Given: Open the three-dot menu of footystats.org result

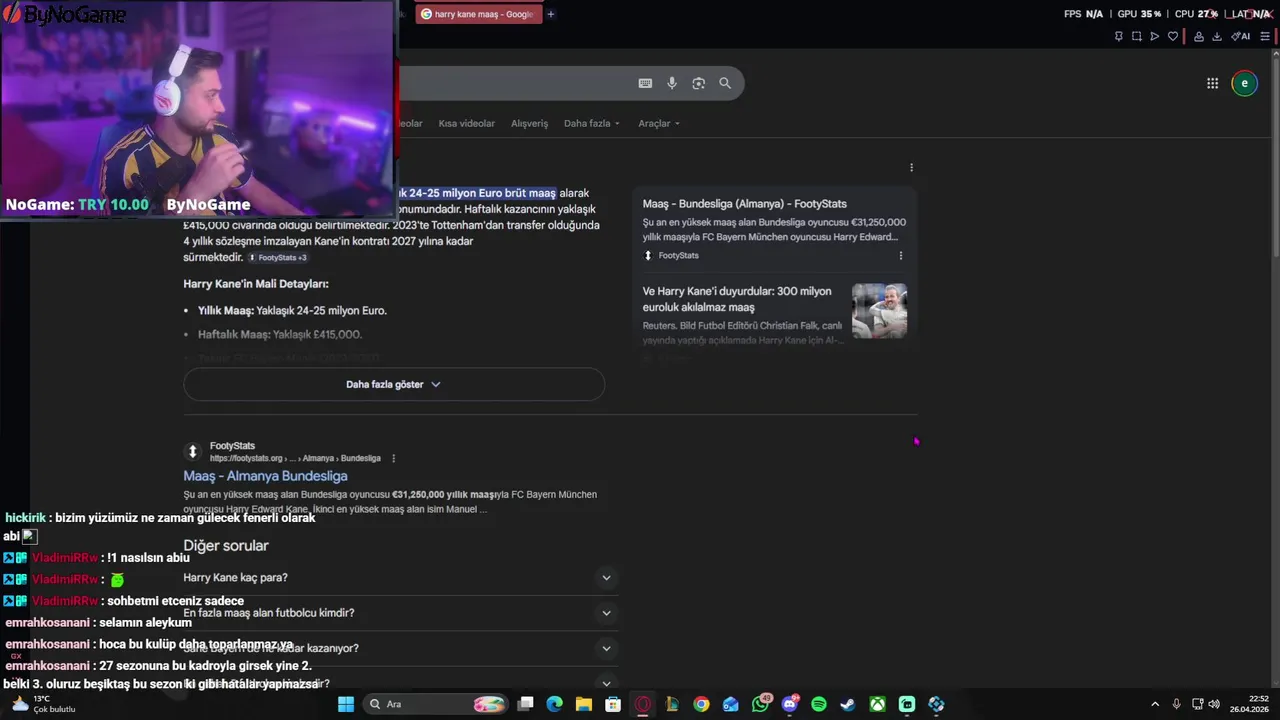Looking at the screenshot, I should coord(393,459).
